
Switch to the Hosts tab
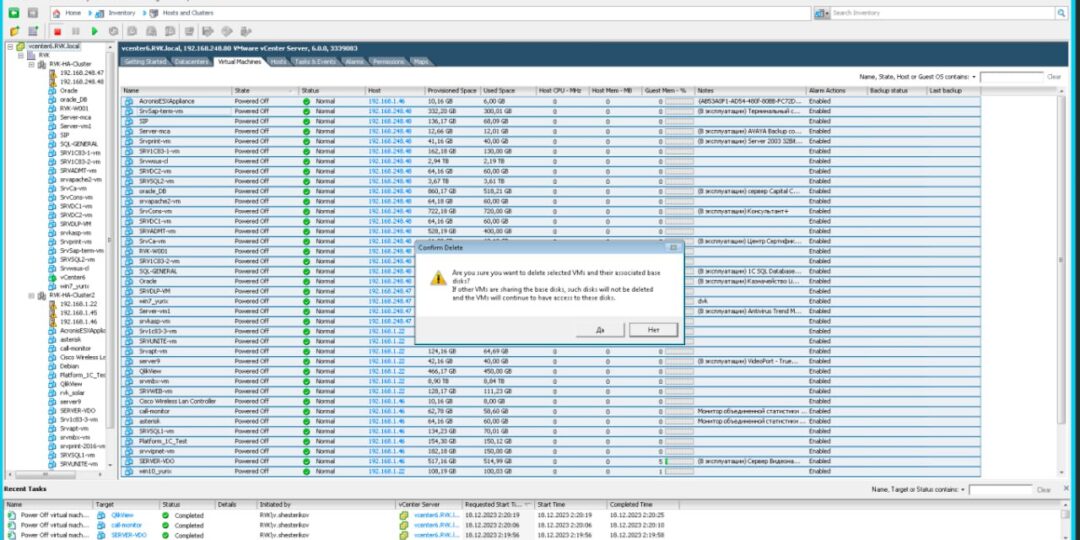[x=279, y=62]
